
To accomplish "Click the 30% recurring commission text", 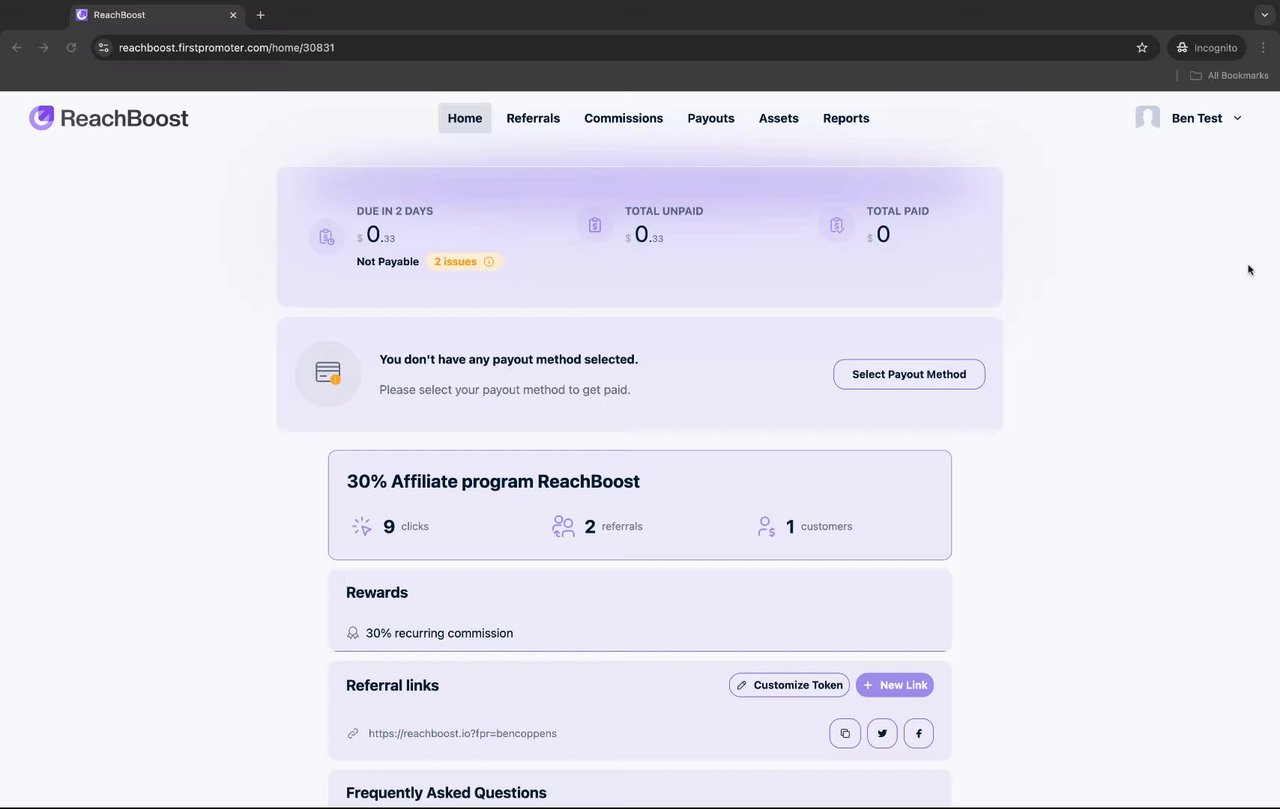I will [x=439, y=633].
